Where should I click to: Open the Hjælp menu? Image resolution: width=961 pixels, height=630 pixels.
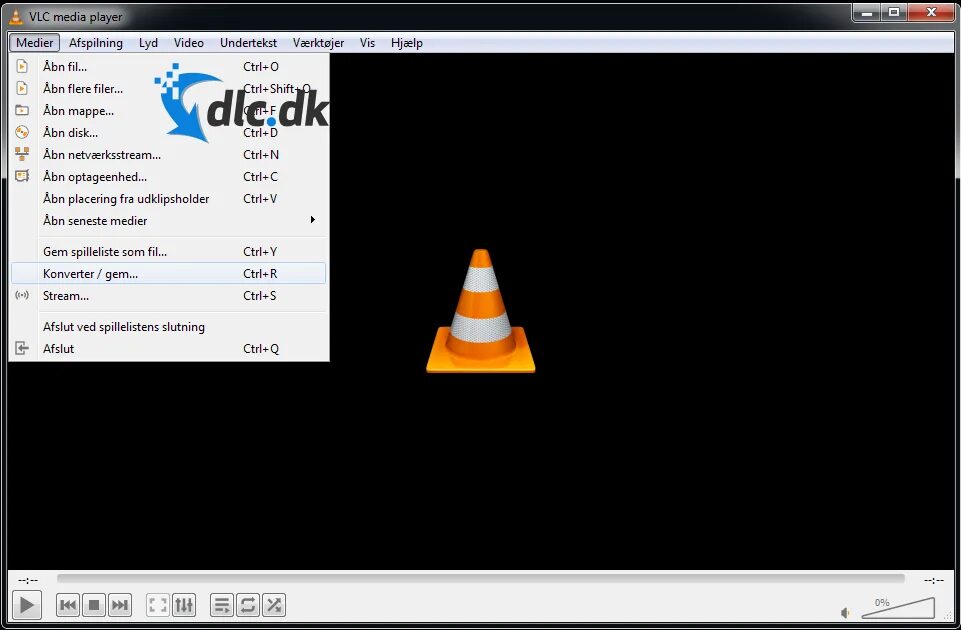click(407, 43)
